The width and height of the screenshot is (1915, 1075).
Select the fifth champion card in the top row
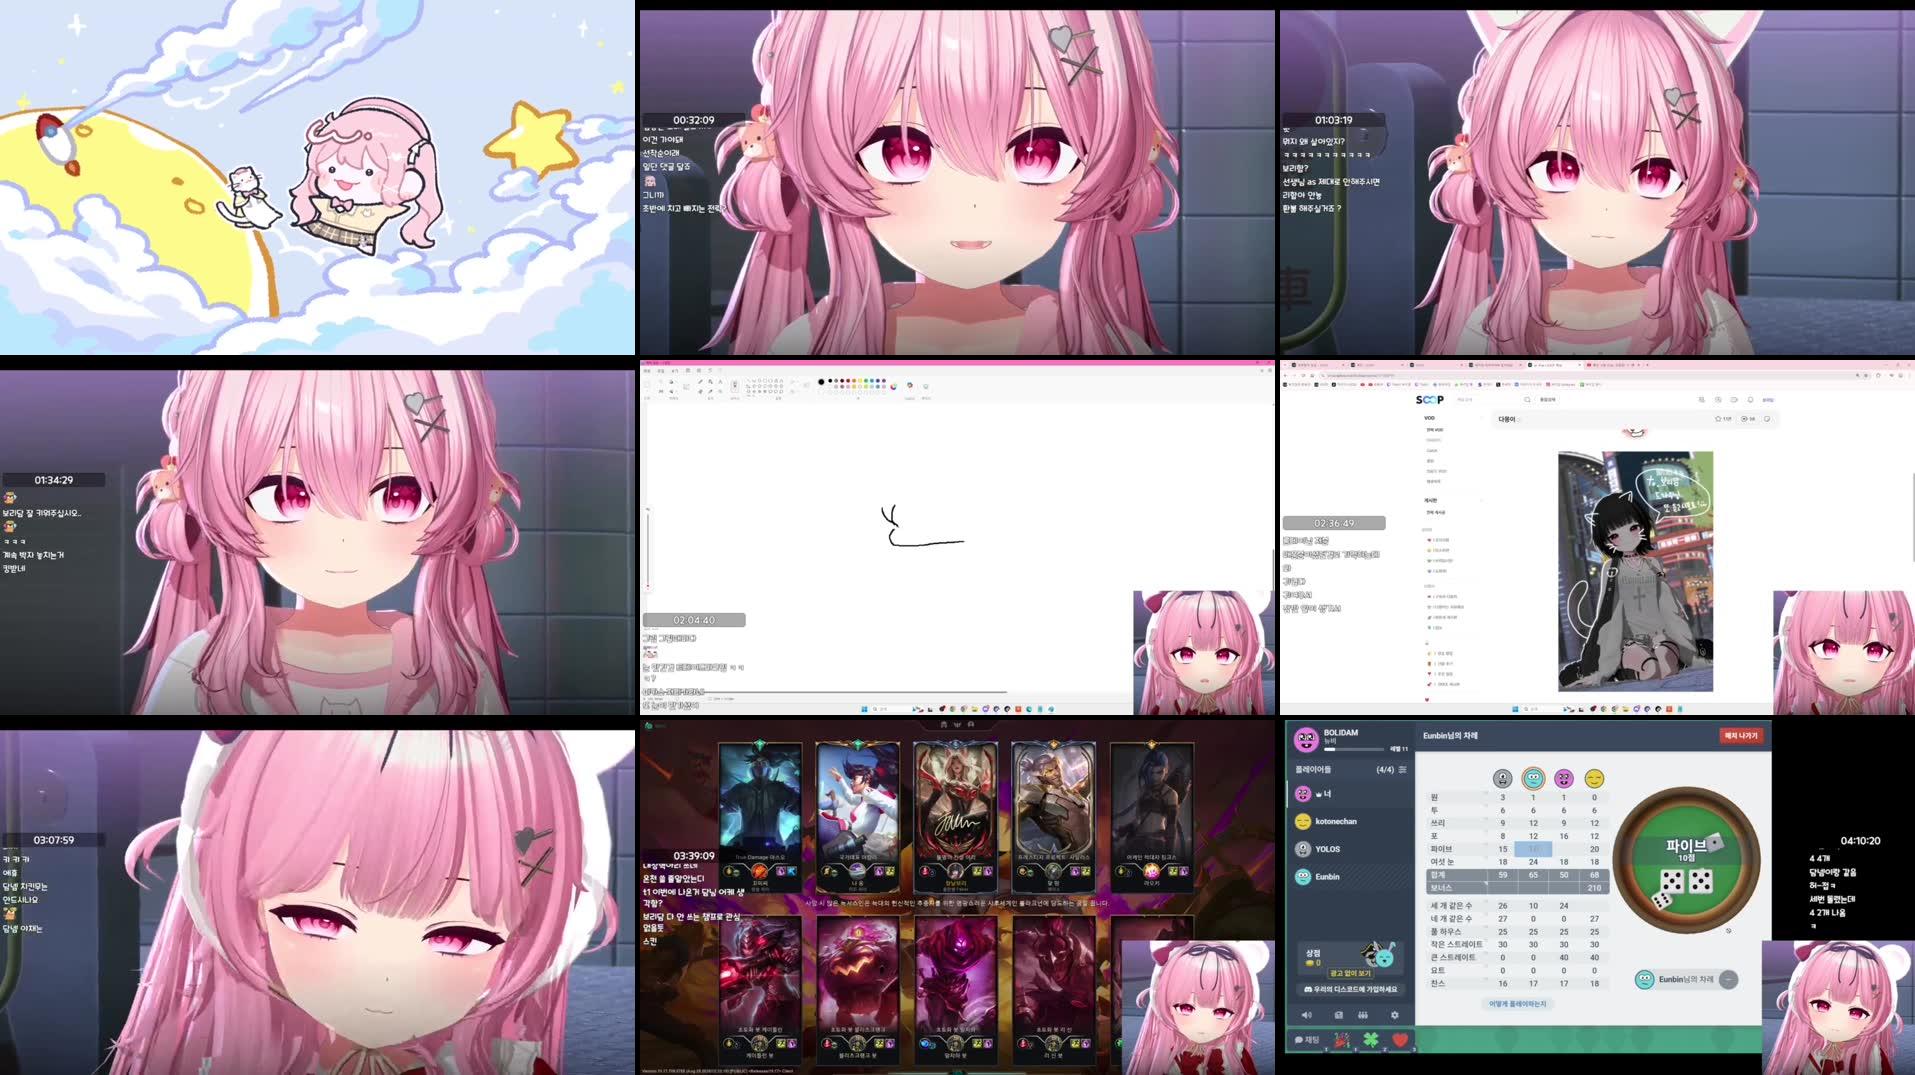pos(1152,816)
